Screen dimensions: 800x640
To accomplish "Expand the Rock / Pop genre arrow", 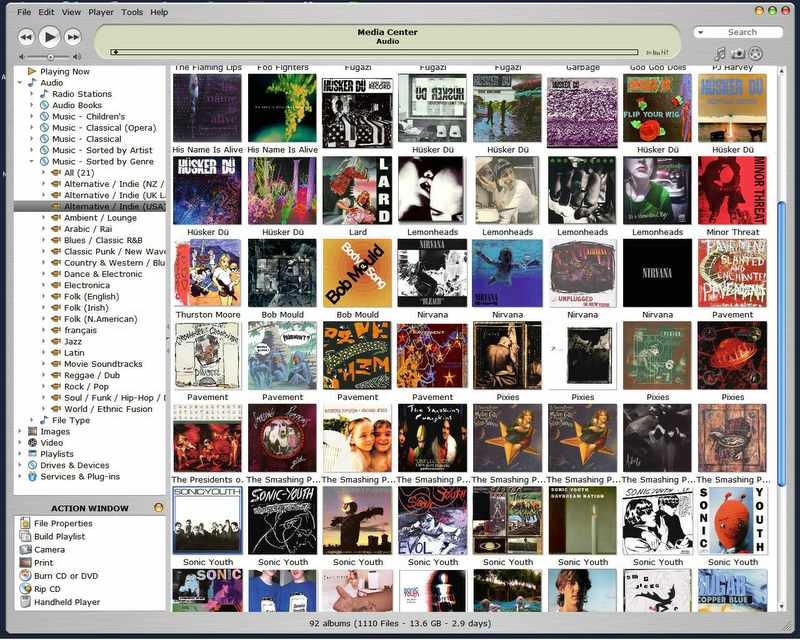I will click(x=44, y=386).
